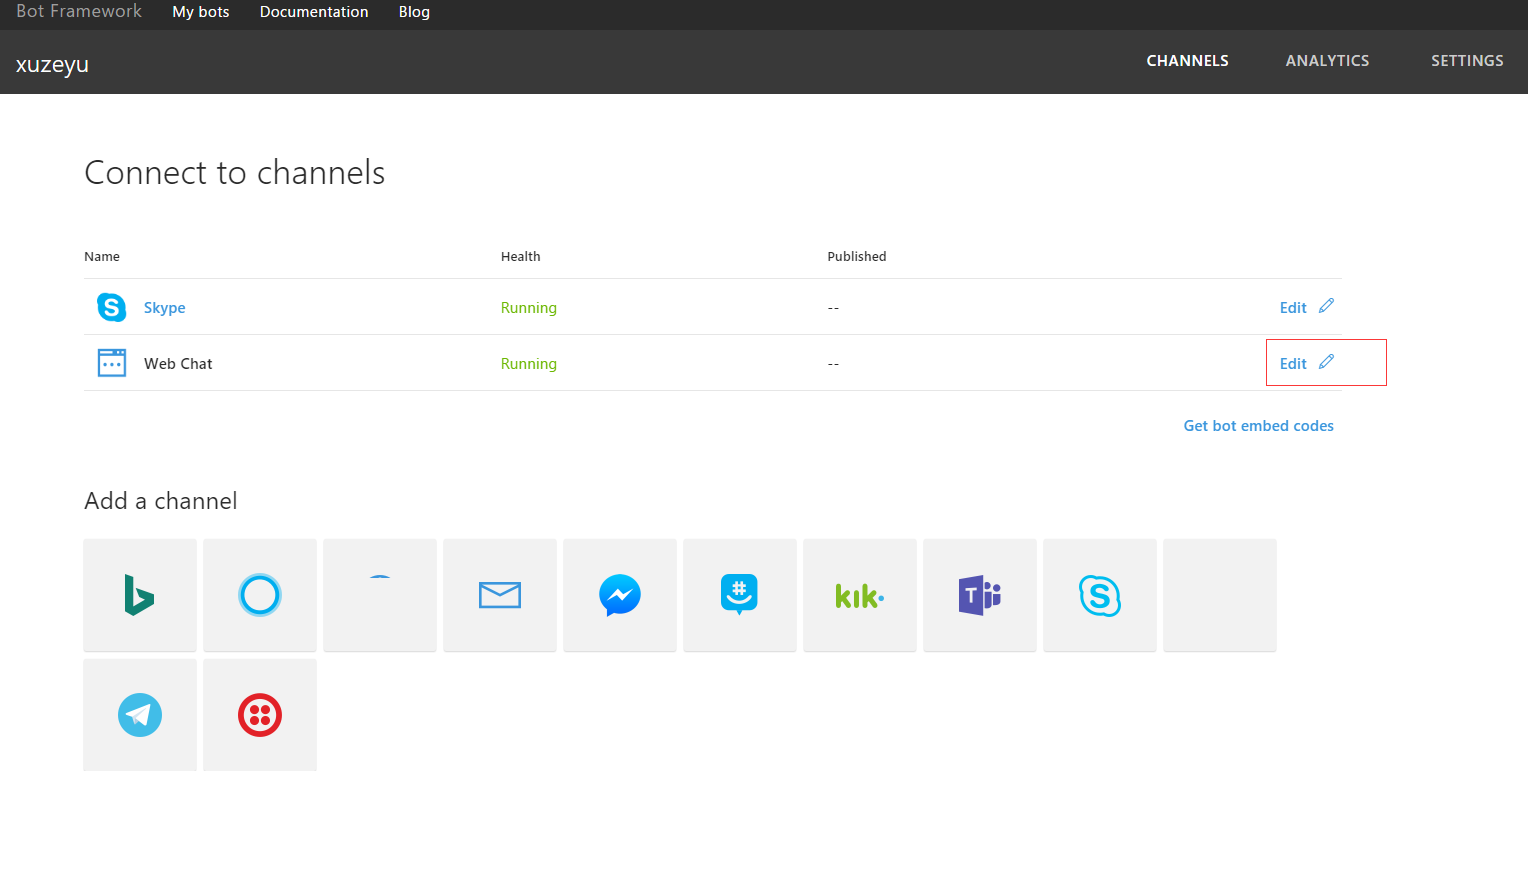Add the Telegram channel
Screen dimensions: 1528x882
click(x=140, y=715)
